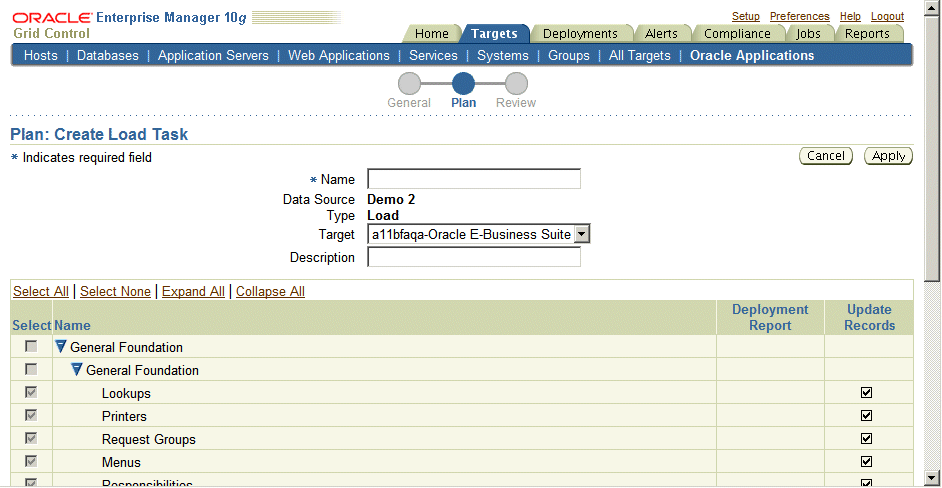This screenshot has height=488, width=942.
Task: Open the Groups sub-tab
Action: tap(569, 56)
